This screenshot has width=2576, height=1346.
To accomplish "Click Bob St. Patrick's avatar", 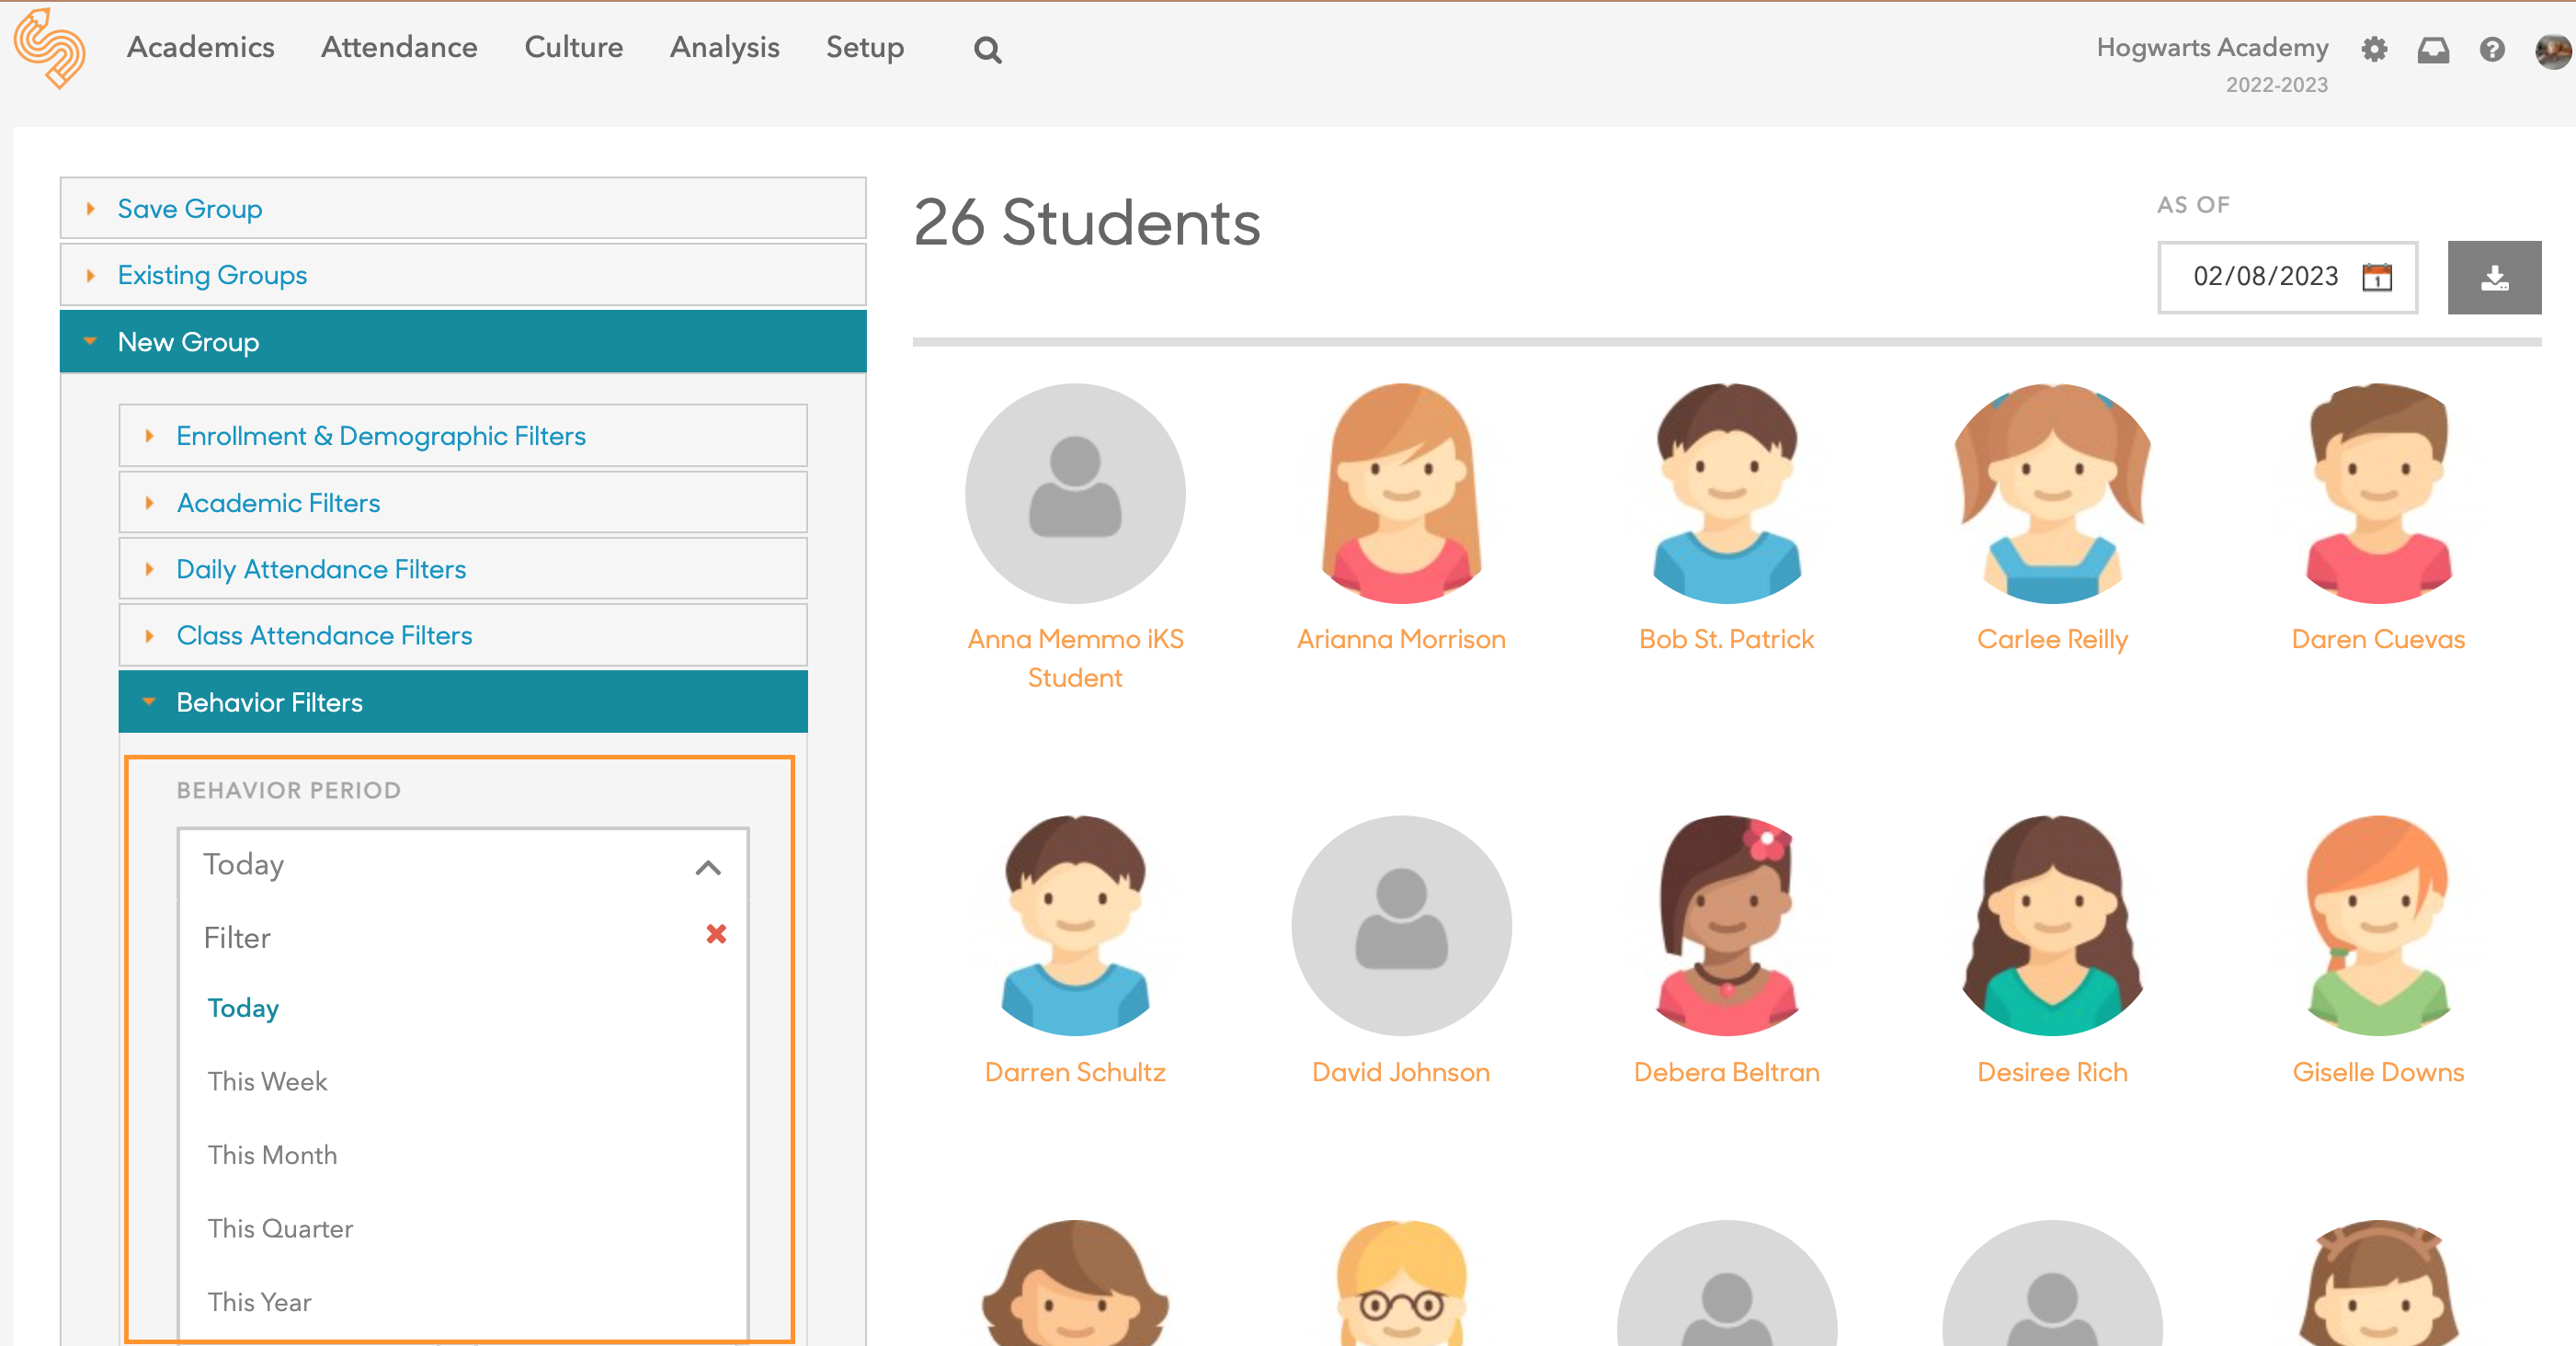I will [x=1727, y=494].
